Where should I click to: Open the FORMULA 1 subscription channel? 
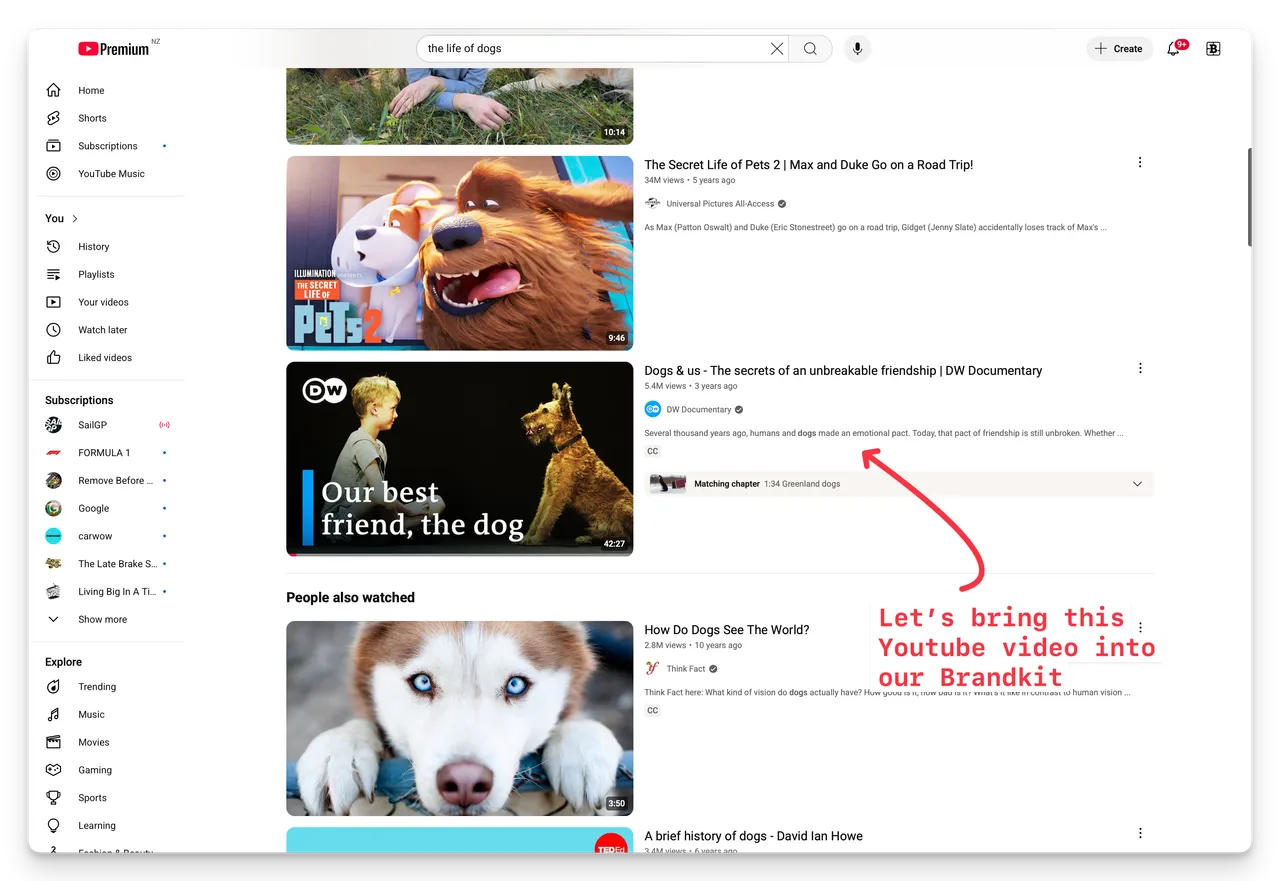coord(104,453)
